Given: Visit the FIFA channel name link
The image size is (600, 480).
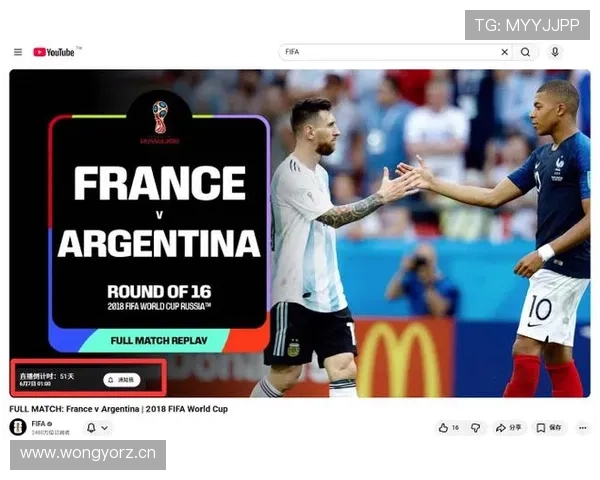Looking at the screenshot, I should [x=38, y=423].
